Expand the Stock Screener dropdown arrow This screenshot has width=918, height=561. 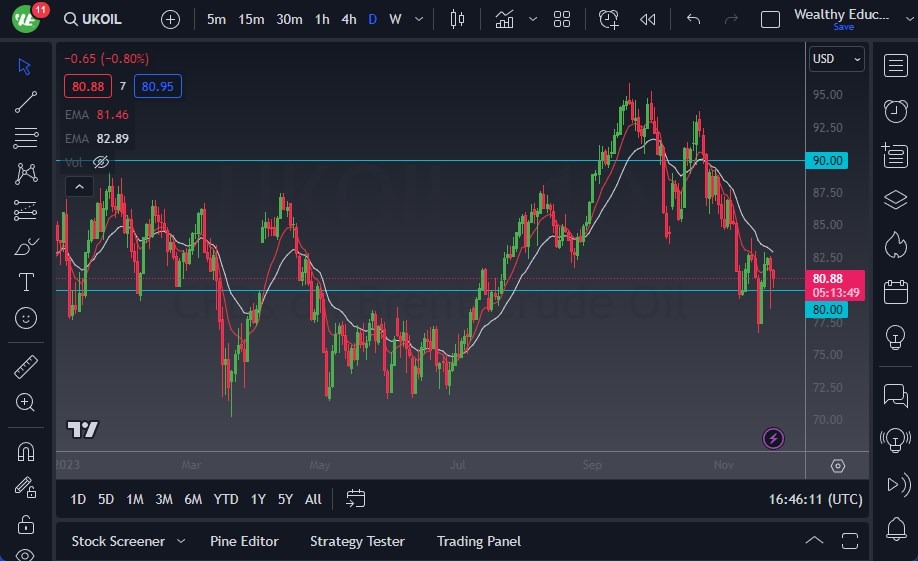pos(181,541)
